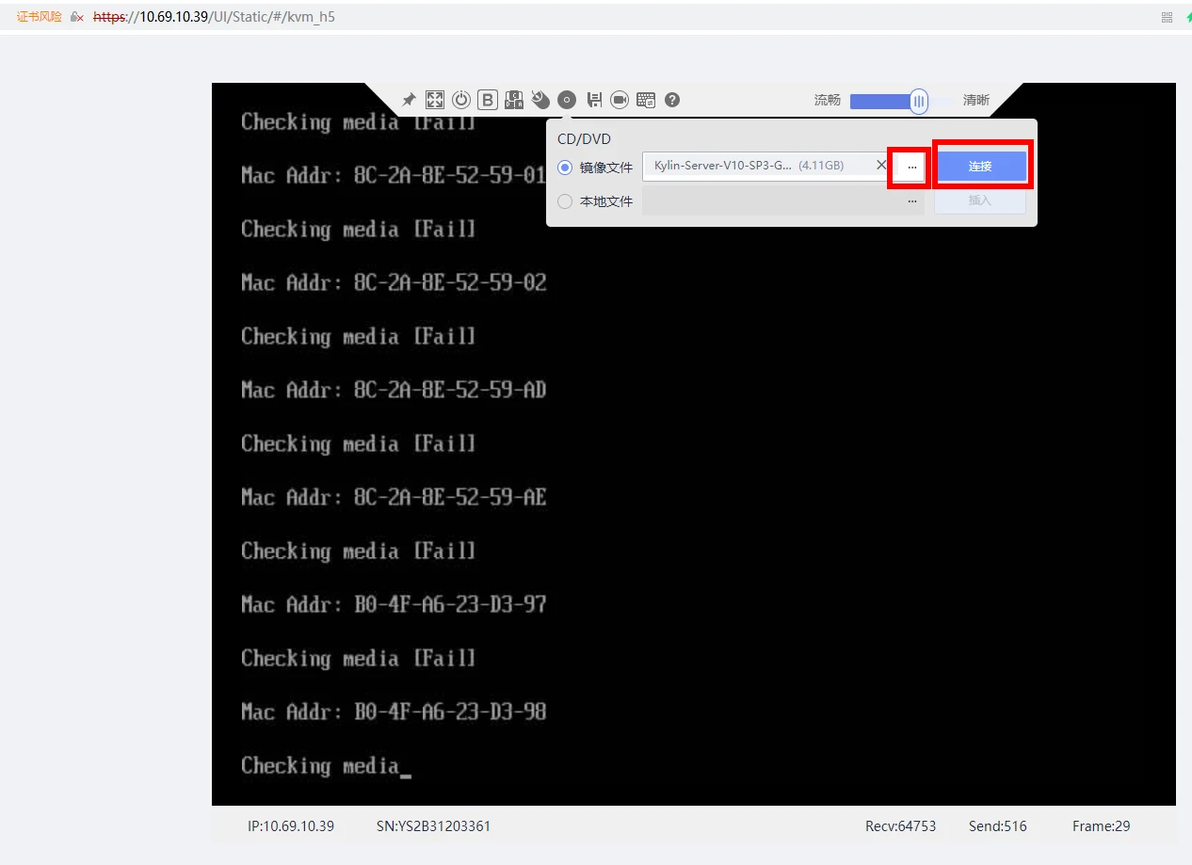Open the keyboard layout icon
Screen dimensions: 1192x865
[x=514, y=100]
